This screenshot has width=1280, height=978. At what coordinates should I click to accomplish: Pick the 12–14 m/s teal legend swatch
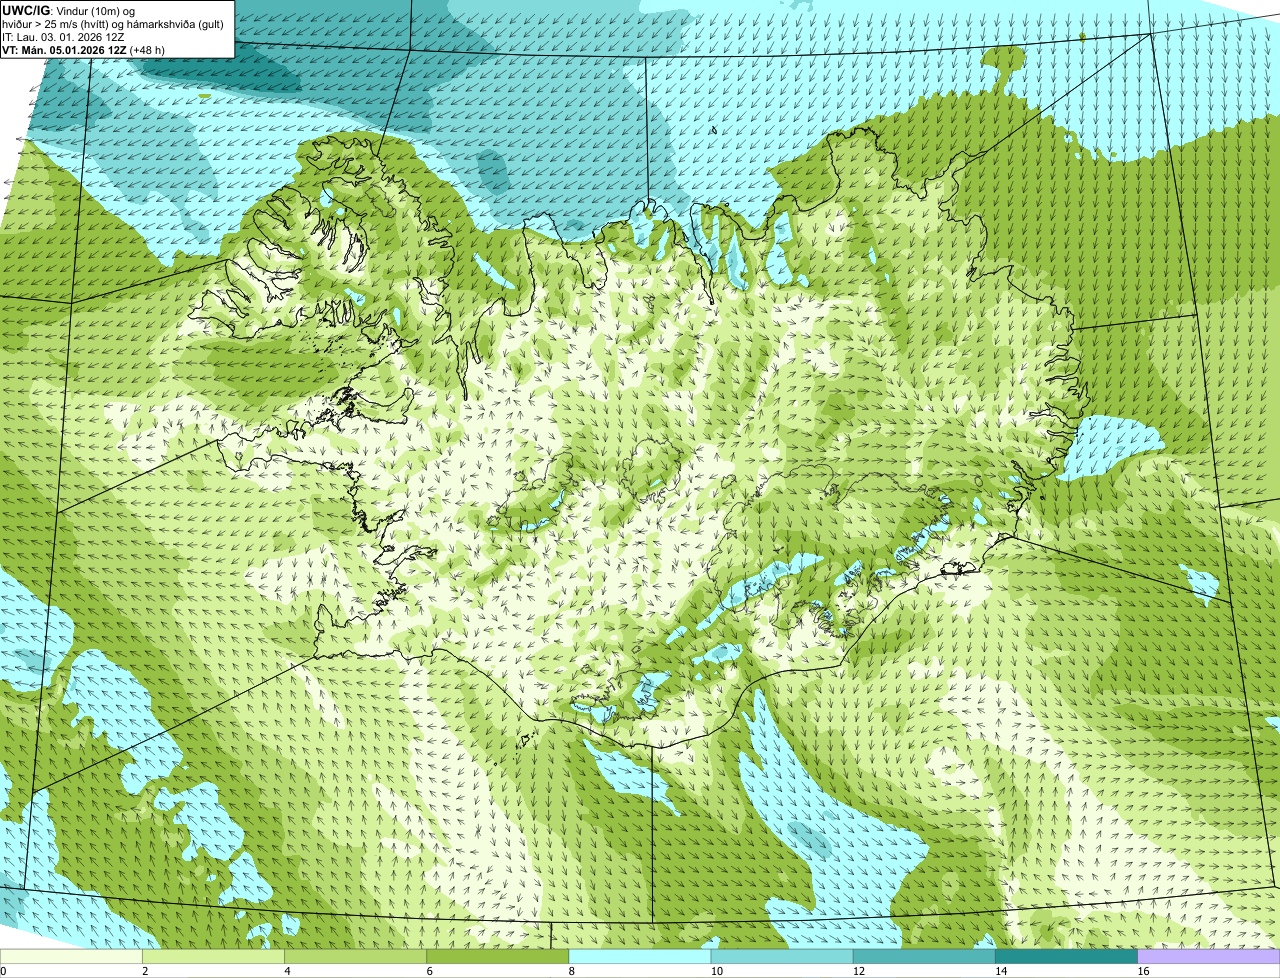coord(925,956)
